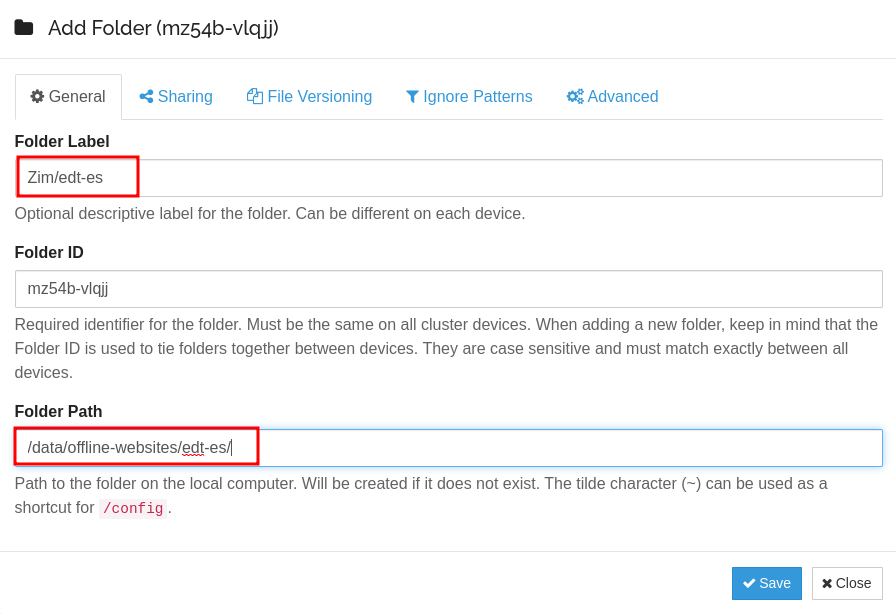896x614 pixels.
Task: Click the share icon beside Sharing
Action: [x=146, y=97]
